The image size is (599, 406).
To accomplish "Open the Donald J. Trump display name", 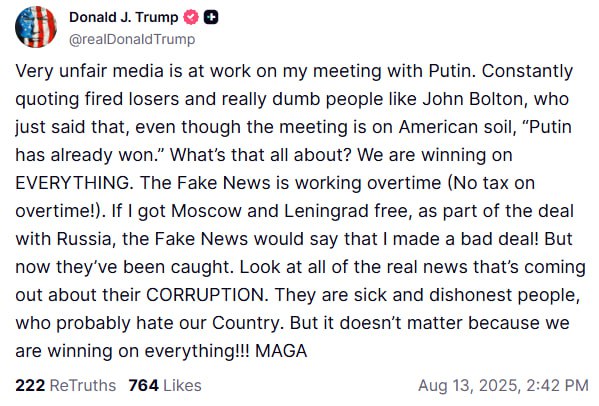I will tap(123, 18).
